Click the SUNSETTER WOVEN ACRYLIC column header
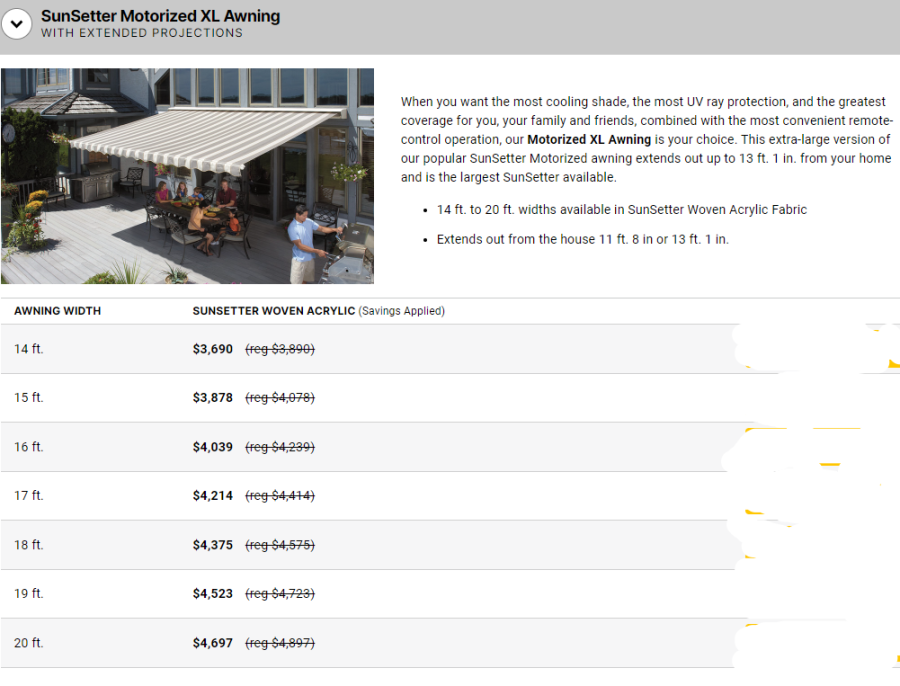The height and width of the screenshot is (686, 900). pyautogui.click(x=273, y=311)
